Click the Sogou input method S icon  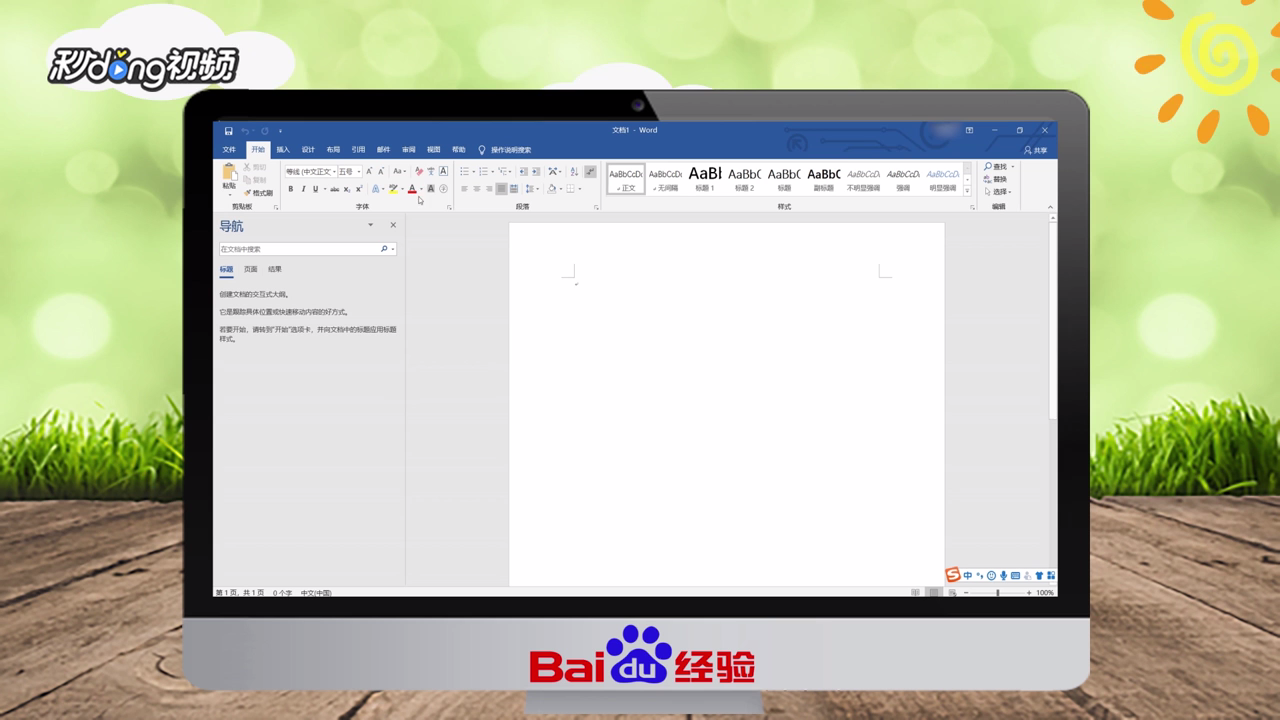(x=953, y=575)
